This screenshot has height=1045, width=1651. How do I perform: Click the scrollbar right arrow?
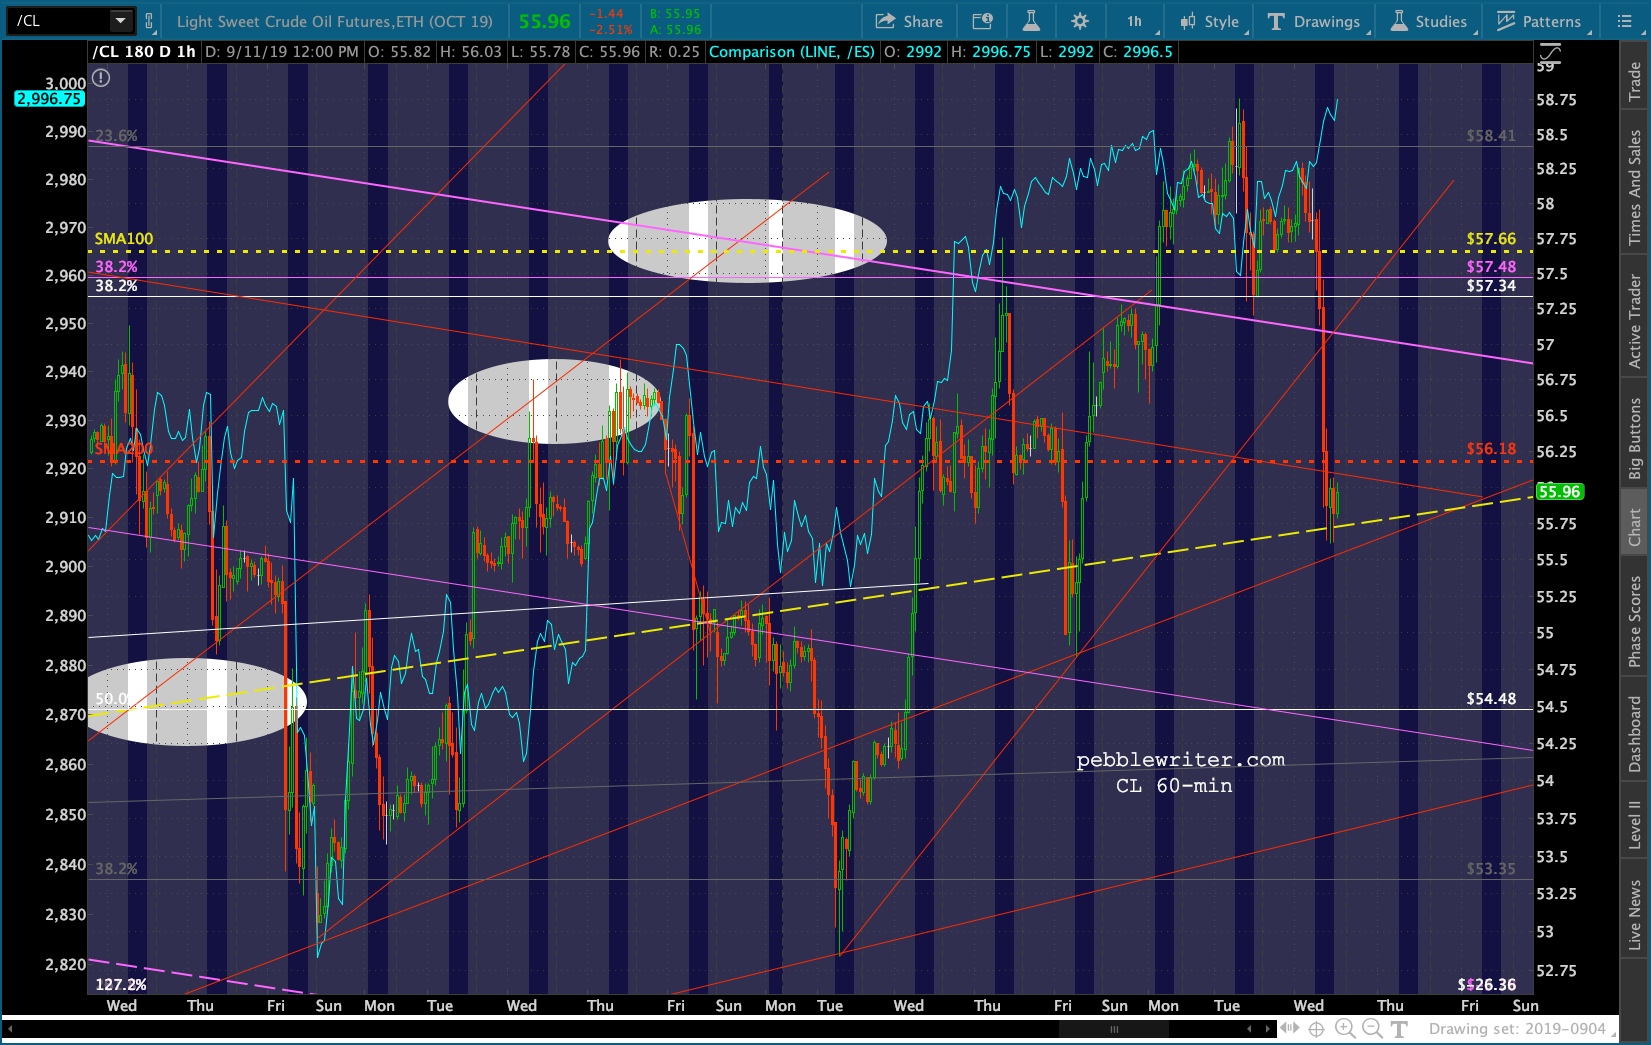(1269, 1029)
